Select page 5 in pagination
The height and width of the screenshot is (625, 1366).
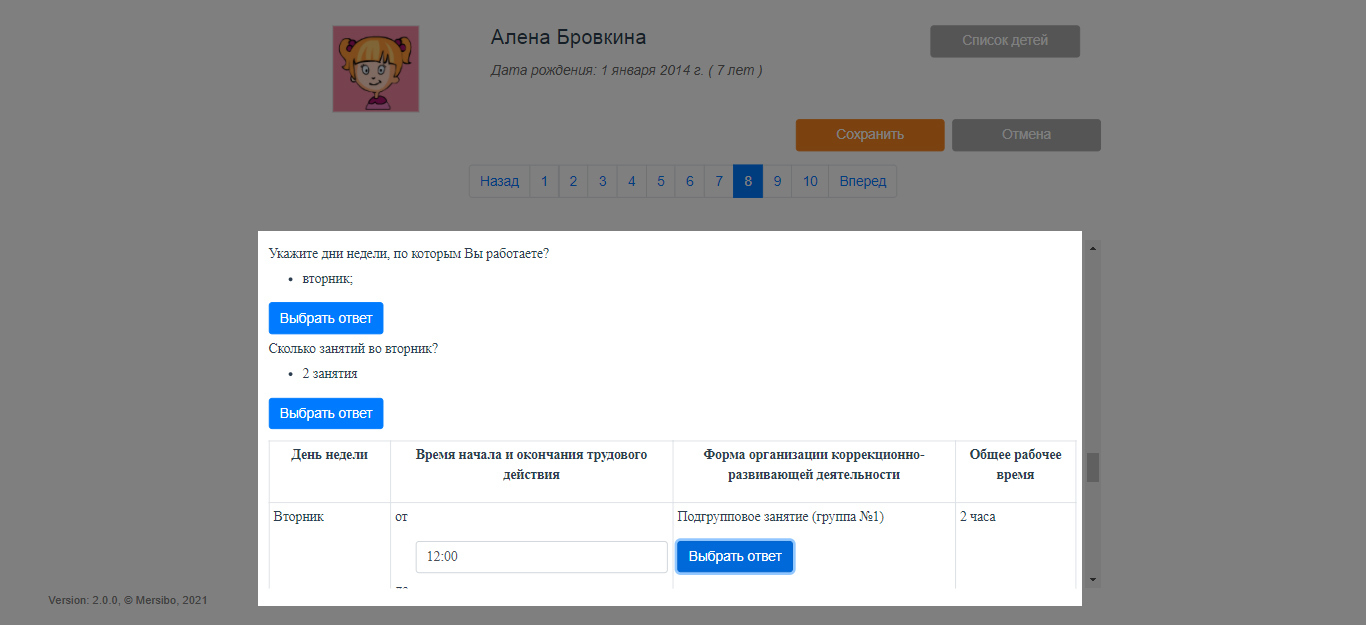click(660, 181)
